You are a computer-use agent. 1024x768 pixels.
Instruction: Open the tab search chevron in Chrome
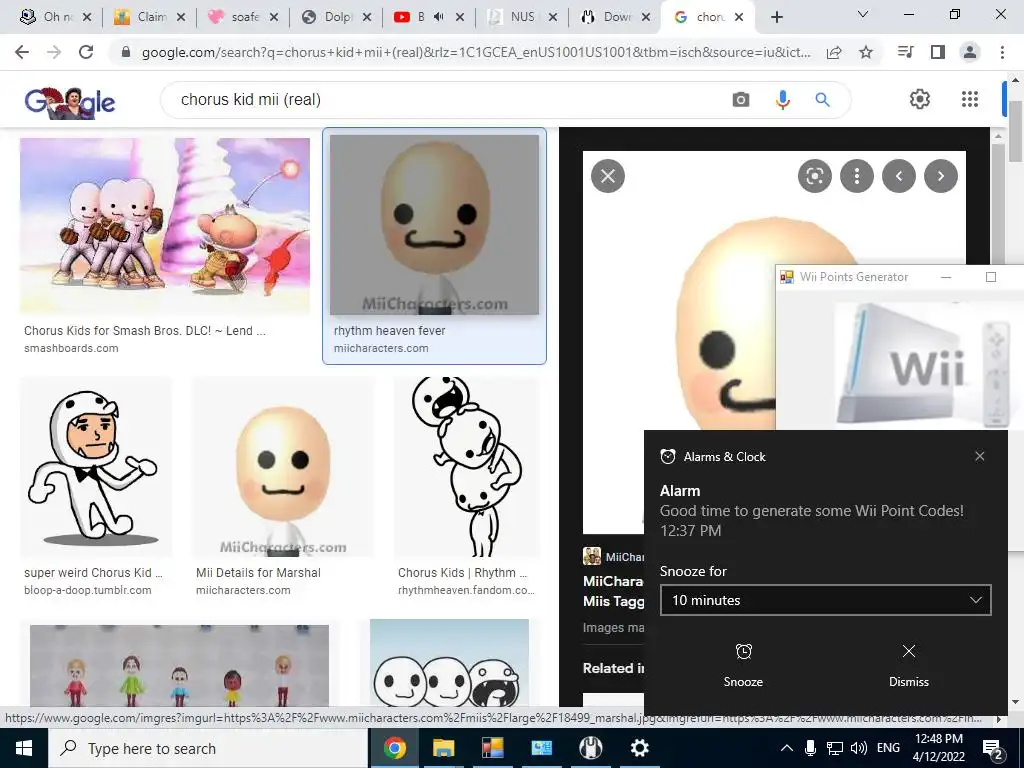pyautogui.click(x=863, y=14)
